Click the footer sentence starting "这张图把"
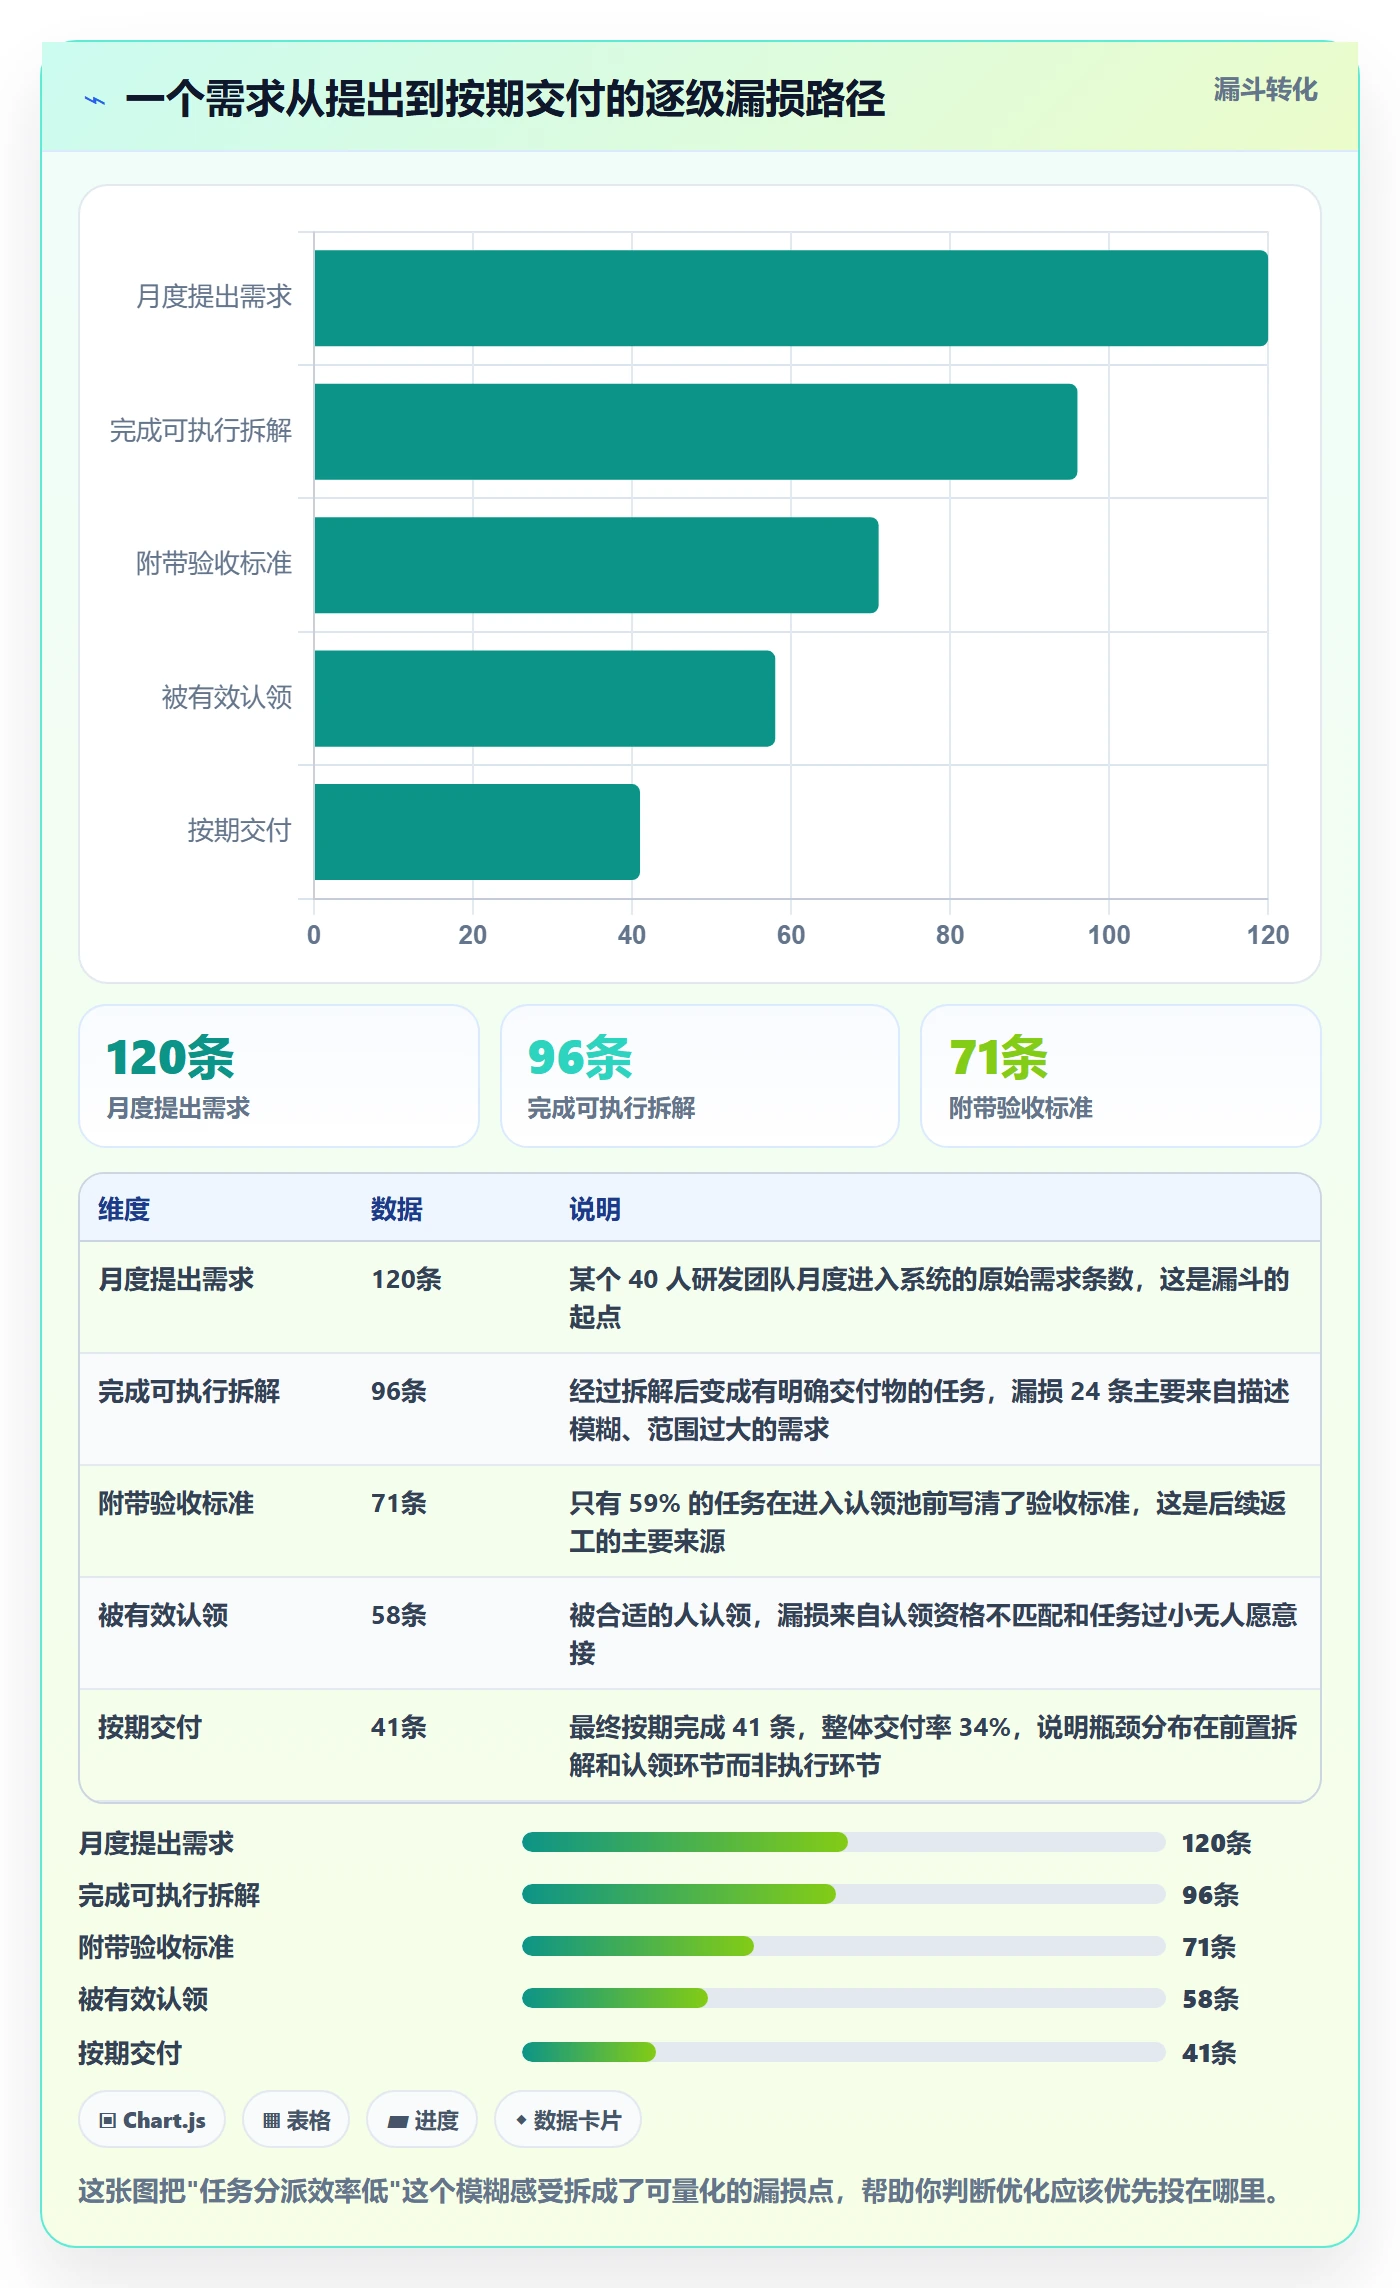1400x2288 pixels. coord(679,2191)
